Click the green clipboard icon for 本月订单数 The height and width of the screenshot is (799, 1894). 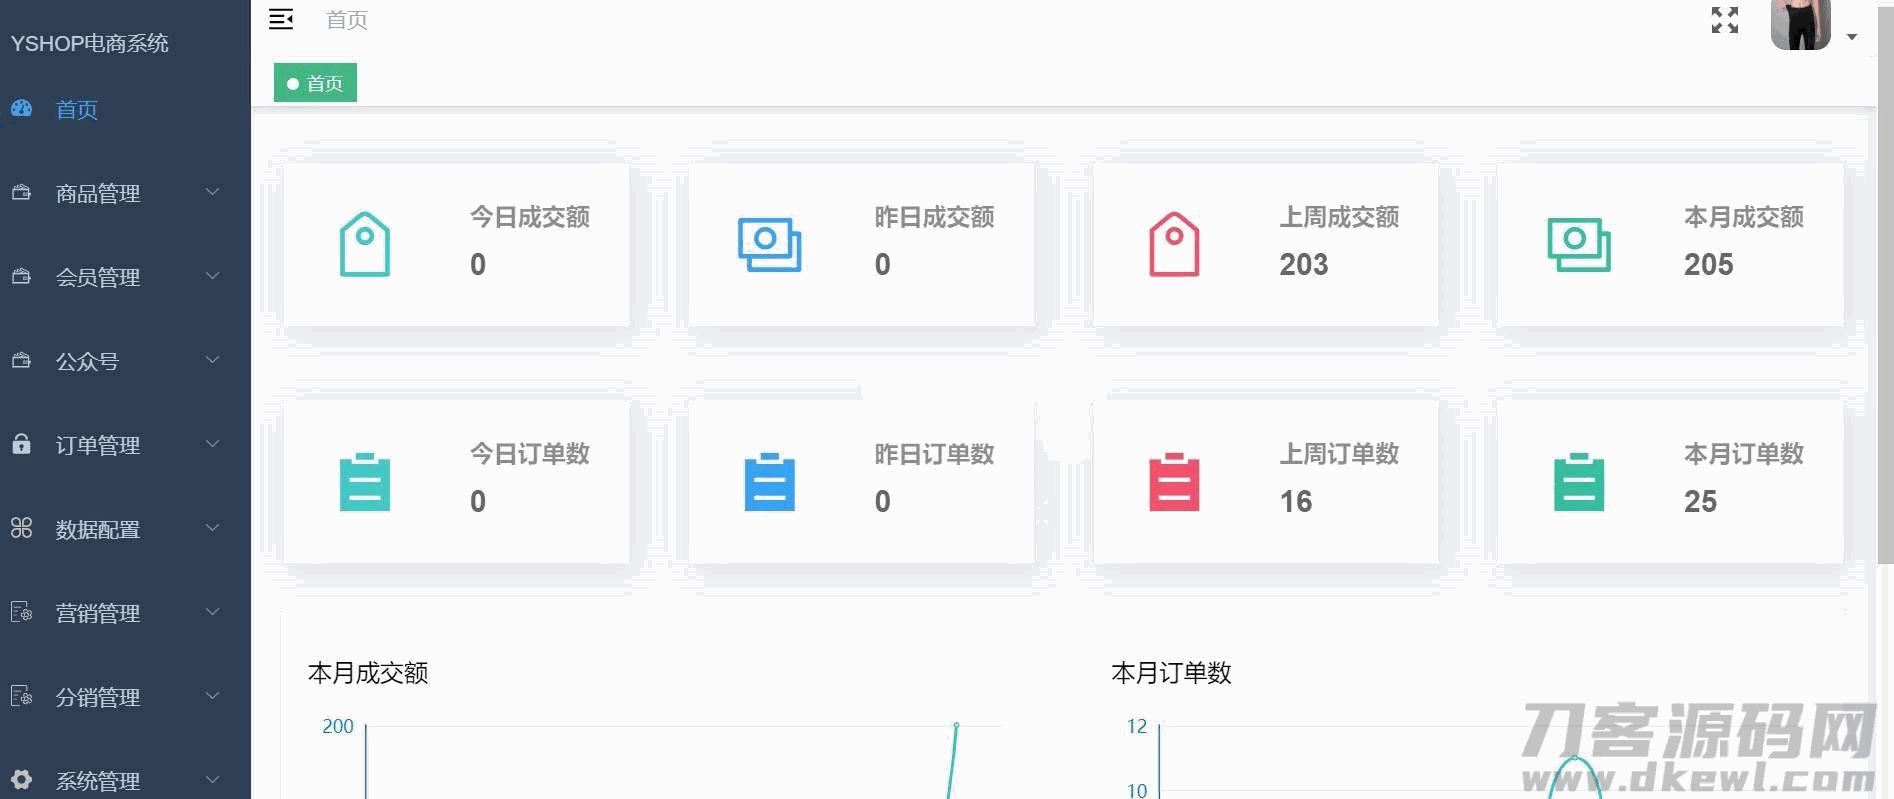(x=1578, y=482)
